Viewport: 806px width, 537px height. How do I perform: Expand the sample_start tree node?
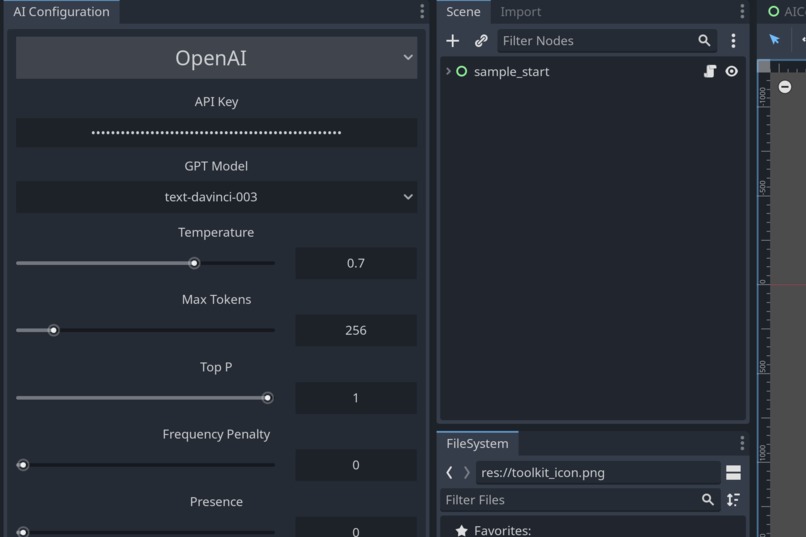tap(448, 71)
